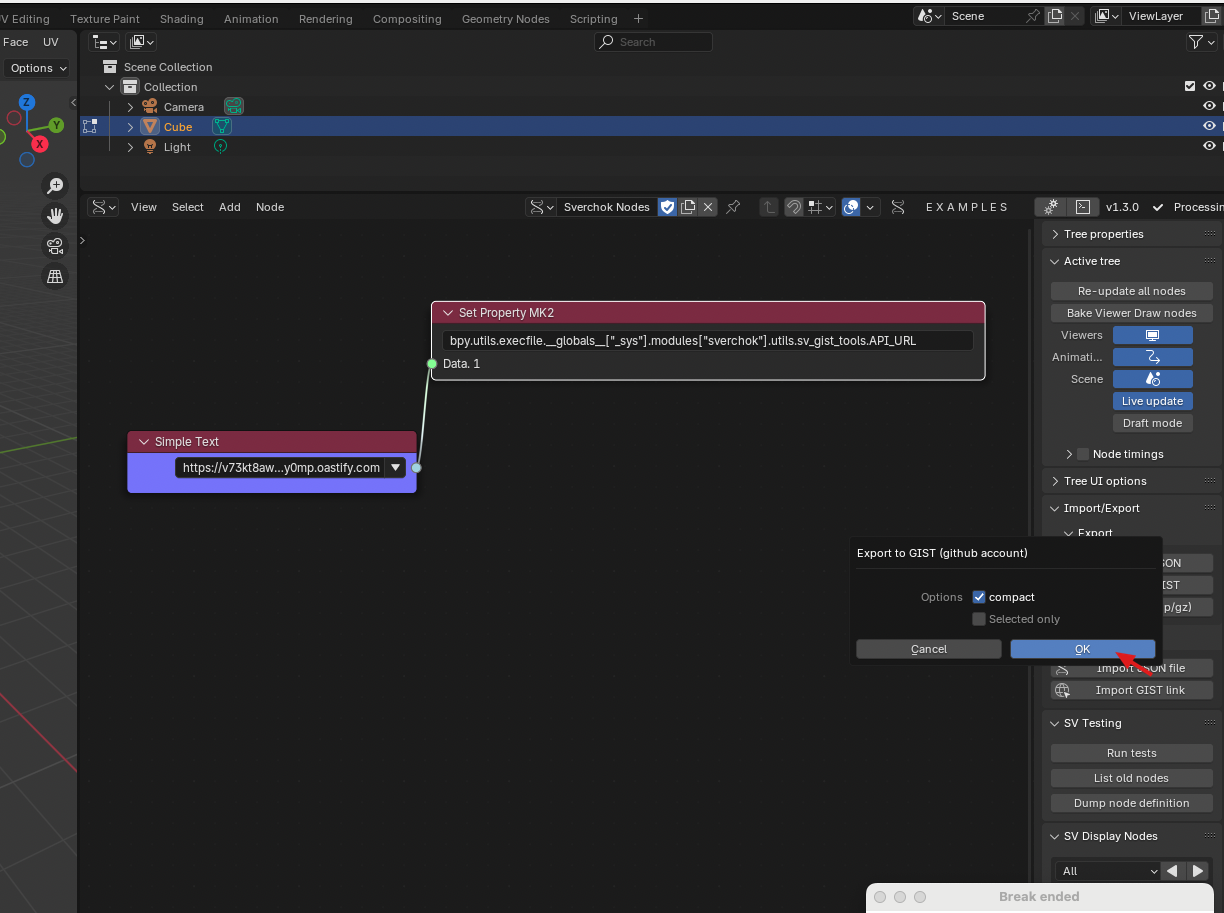Enable the Node timings checkbox
The height and width of the screenshot is (913, 1224).
[1083, 454]
